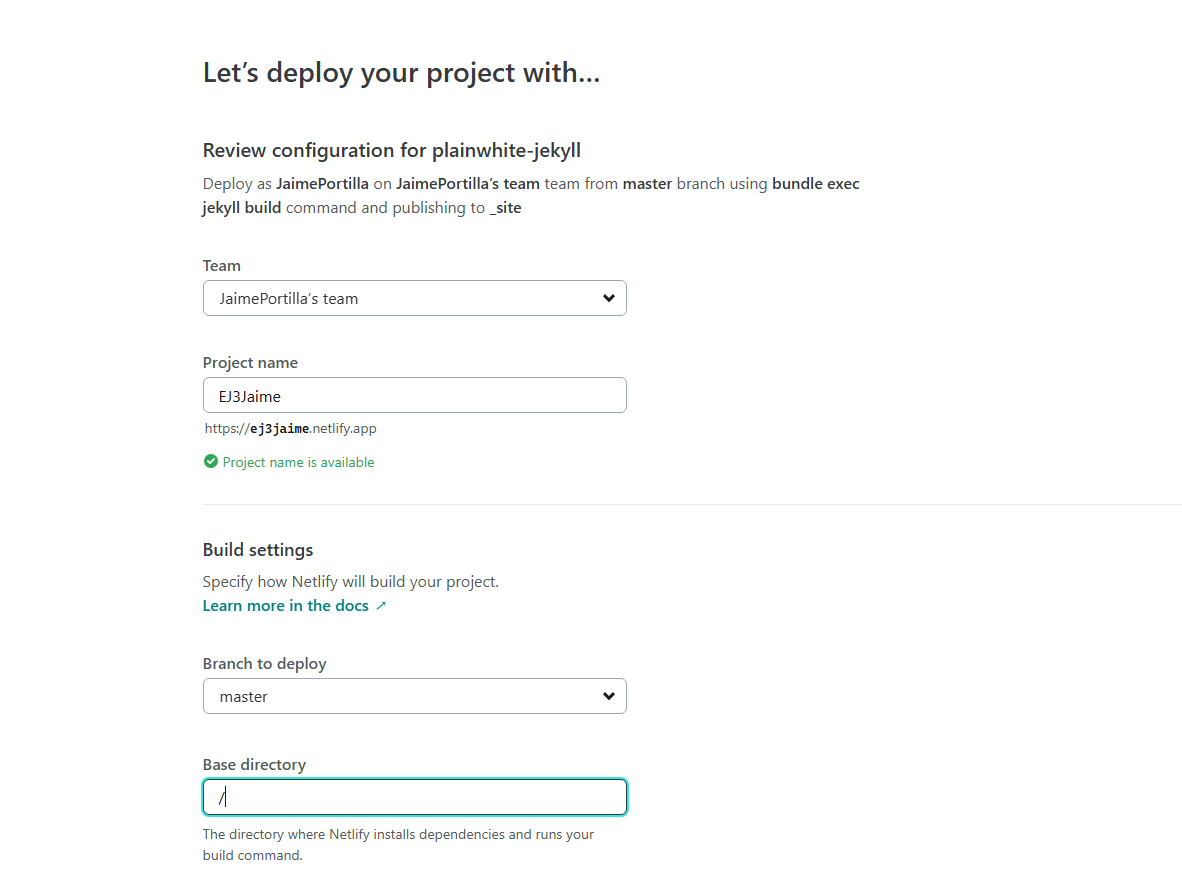Expand the Branch to deploy dropdown
Viewport: 1182px width, 879px height.
tap(414, 696)
